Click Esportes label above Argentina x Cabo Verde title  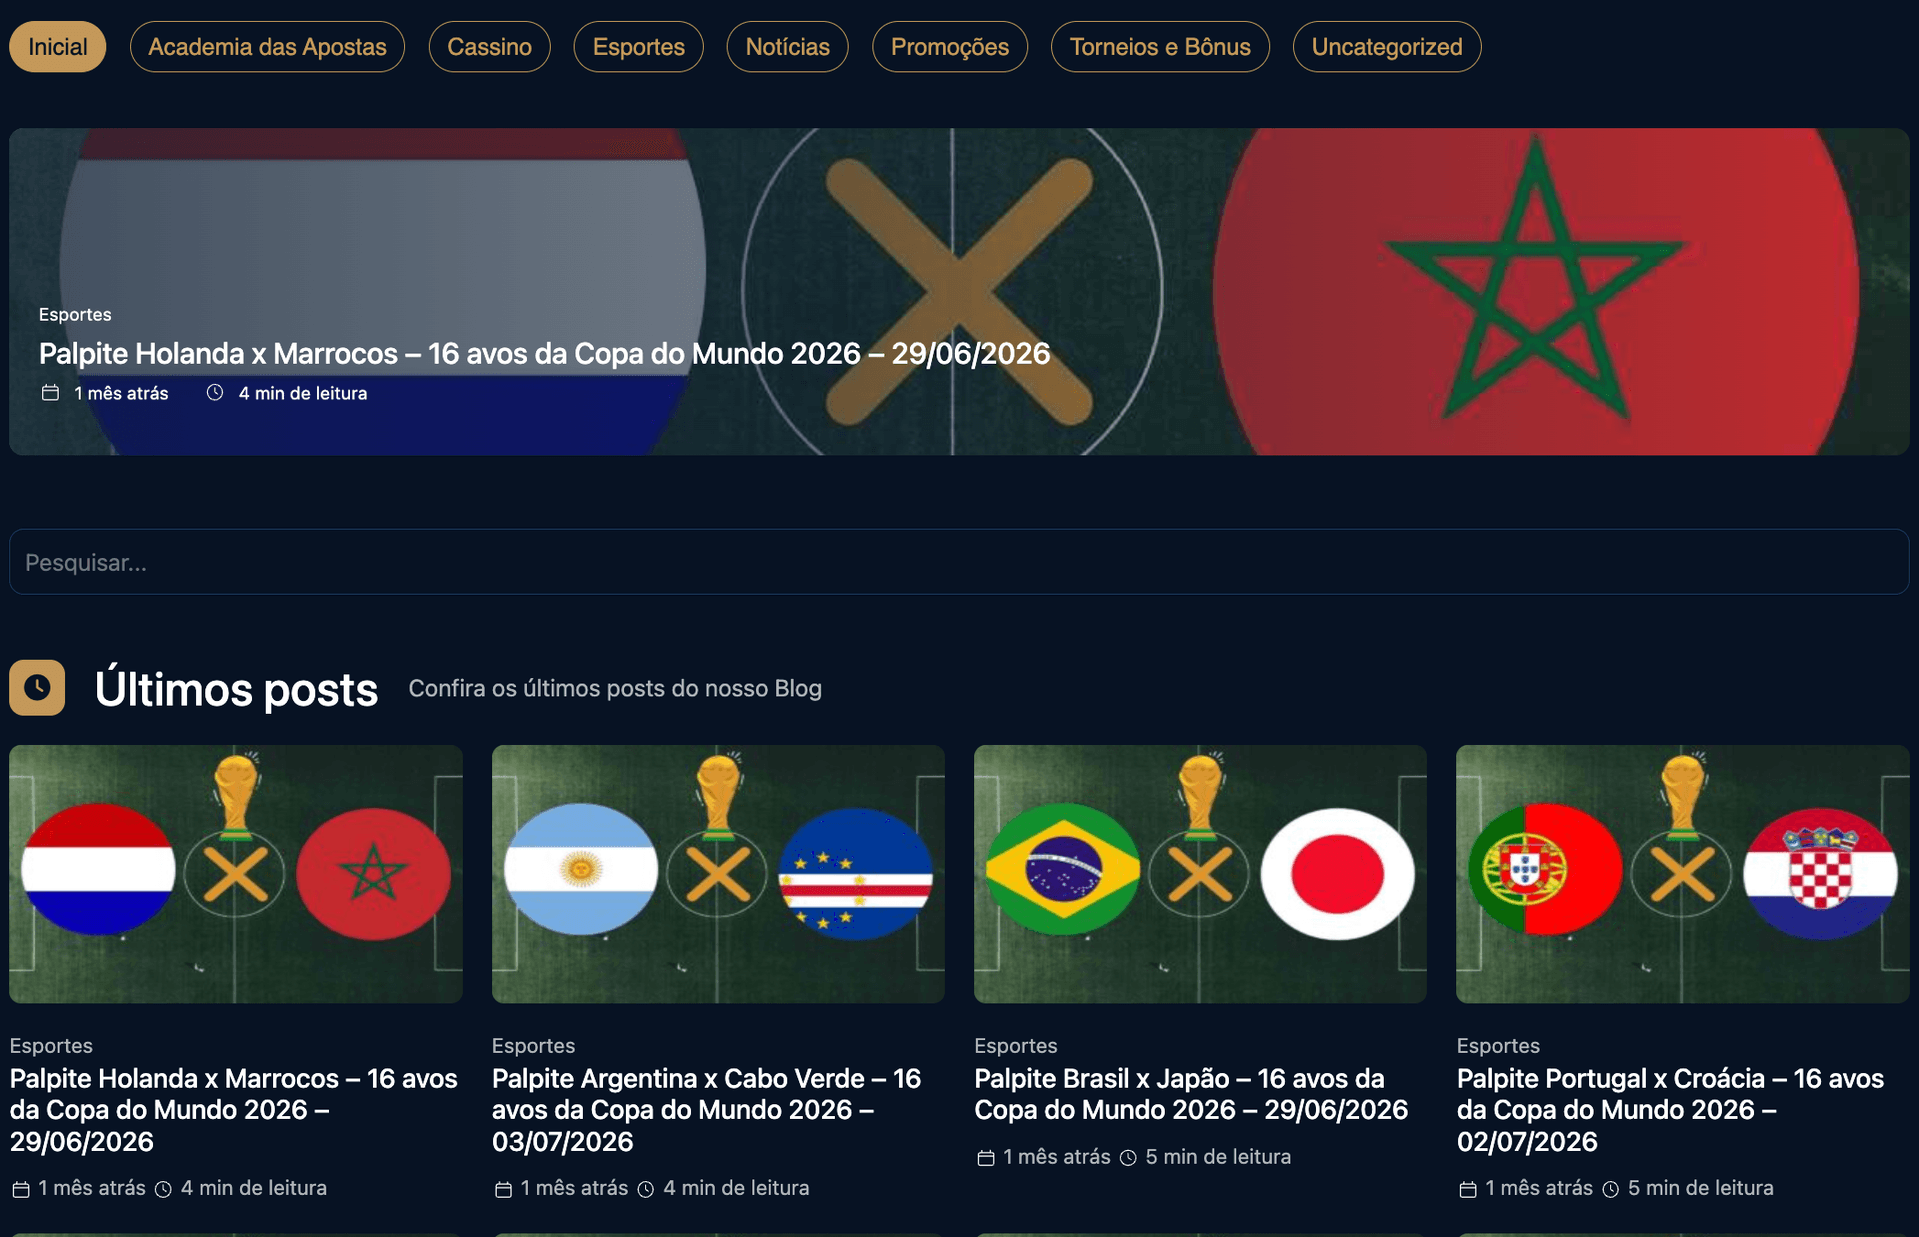click(x=533, y=1046)
